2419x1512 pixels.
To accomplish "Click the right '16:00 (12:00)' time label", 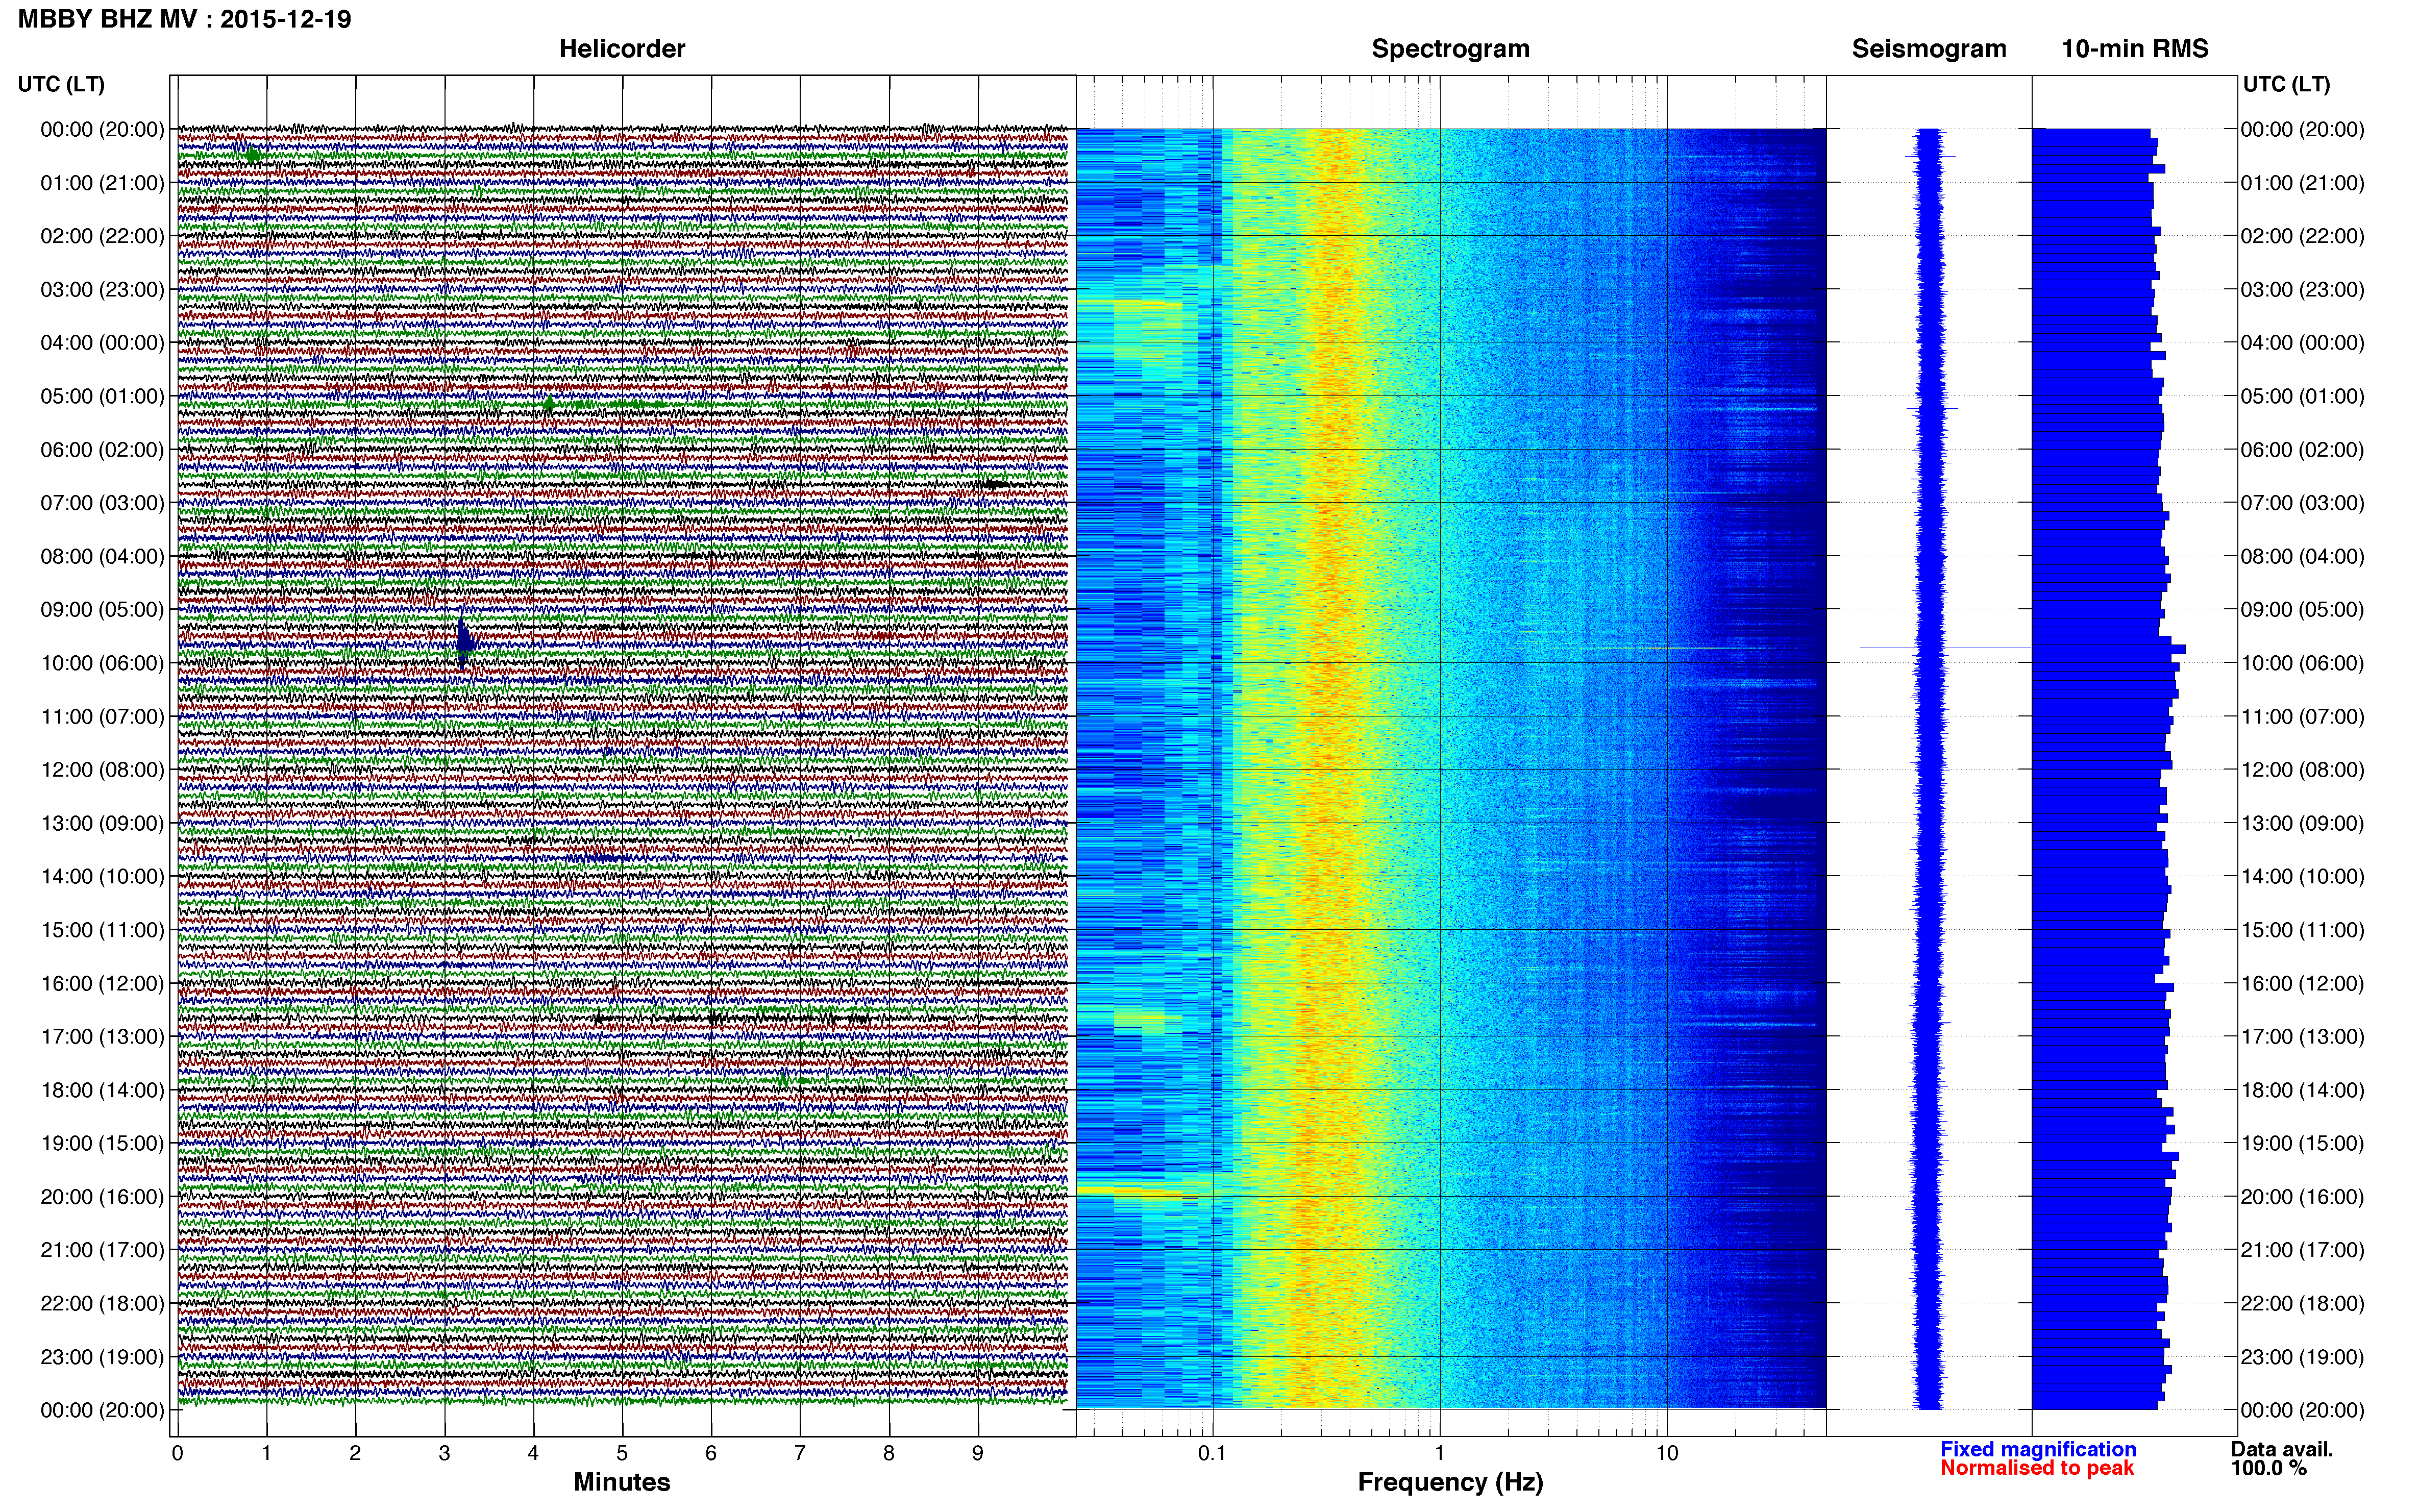I will coord(2303,983).
